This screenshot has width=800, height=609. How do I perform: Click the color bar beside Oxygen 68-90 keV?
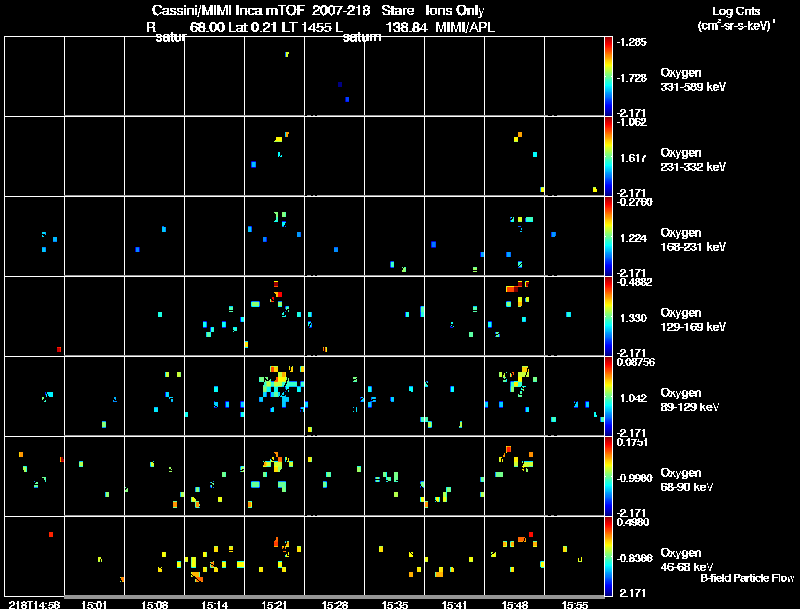pyautogui.click(x=608, y=477)
